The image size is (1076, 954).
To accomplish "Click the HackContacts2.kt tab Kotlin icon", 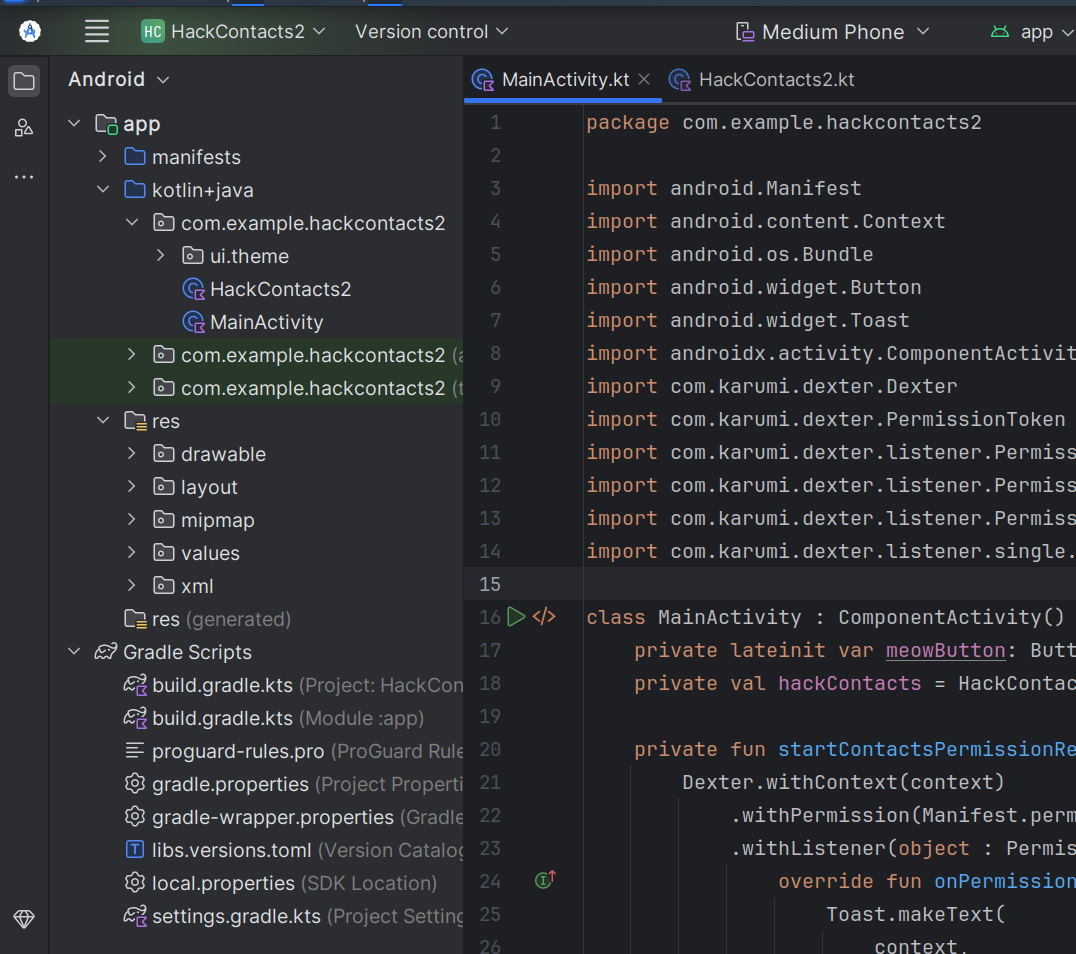I will coord(680,80).
